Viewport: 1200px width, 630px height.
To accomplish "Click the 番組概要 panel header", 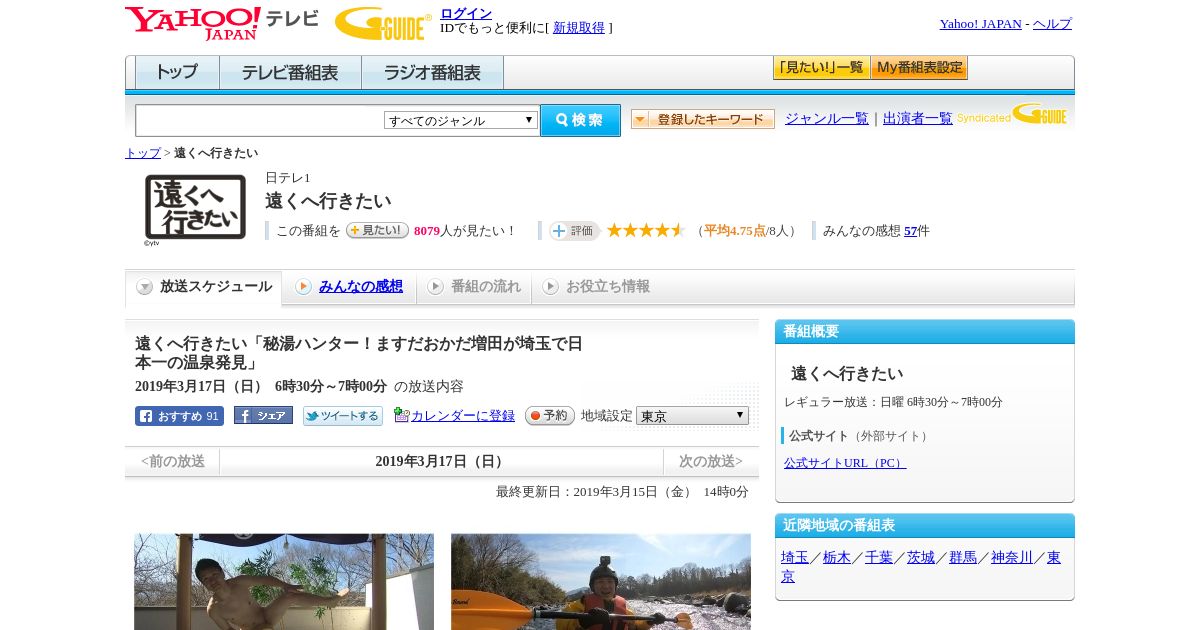I will pyautogui.click(x=925, y=332).
